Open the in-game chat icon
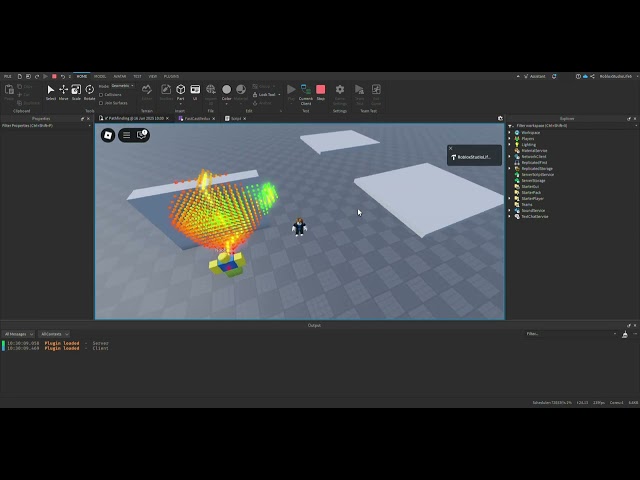Image resolution: width=640 pixels, height=480 pixels. point(142,135)
